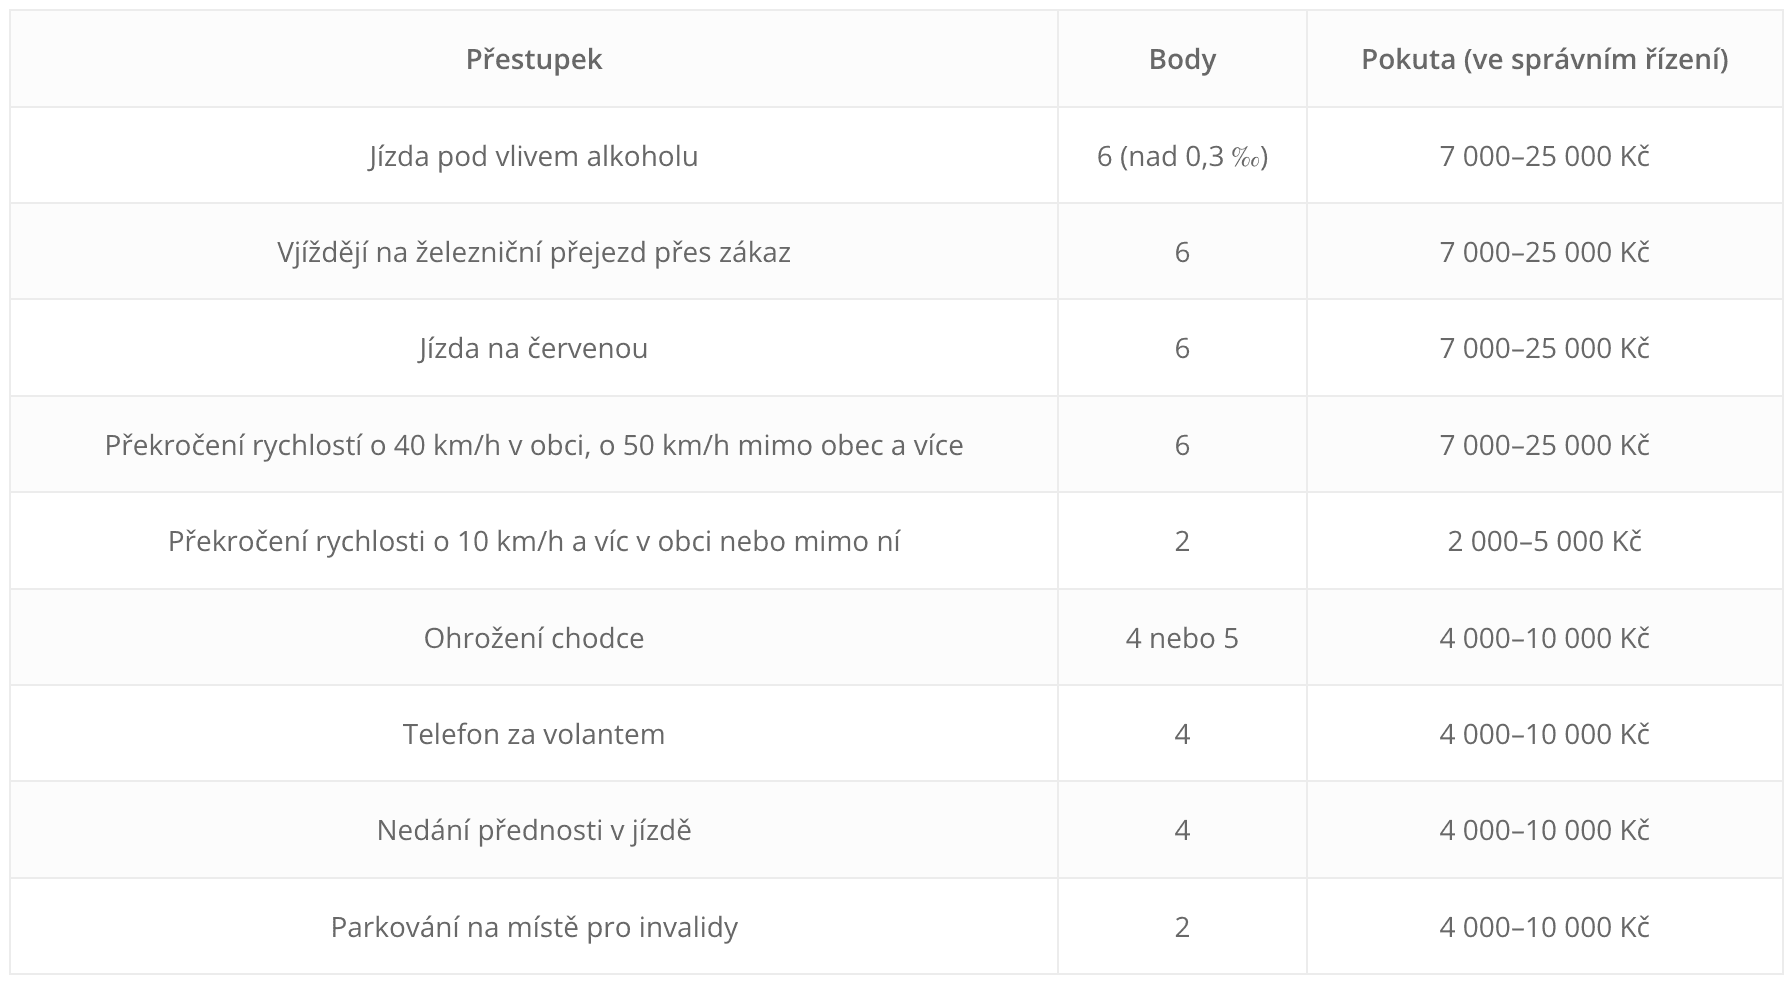
Task: Click the Body column header
Action: (x=1182, y=59)
